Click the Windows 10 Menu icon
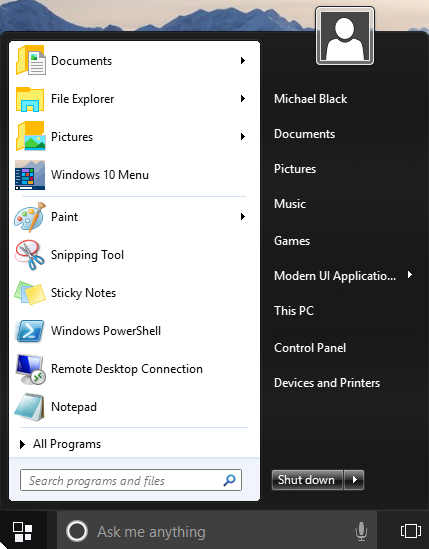Viewport: 429px width, 549px height. (30, 175)
